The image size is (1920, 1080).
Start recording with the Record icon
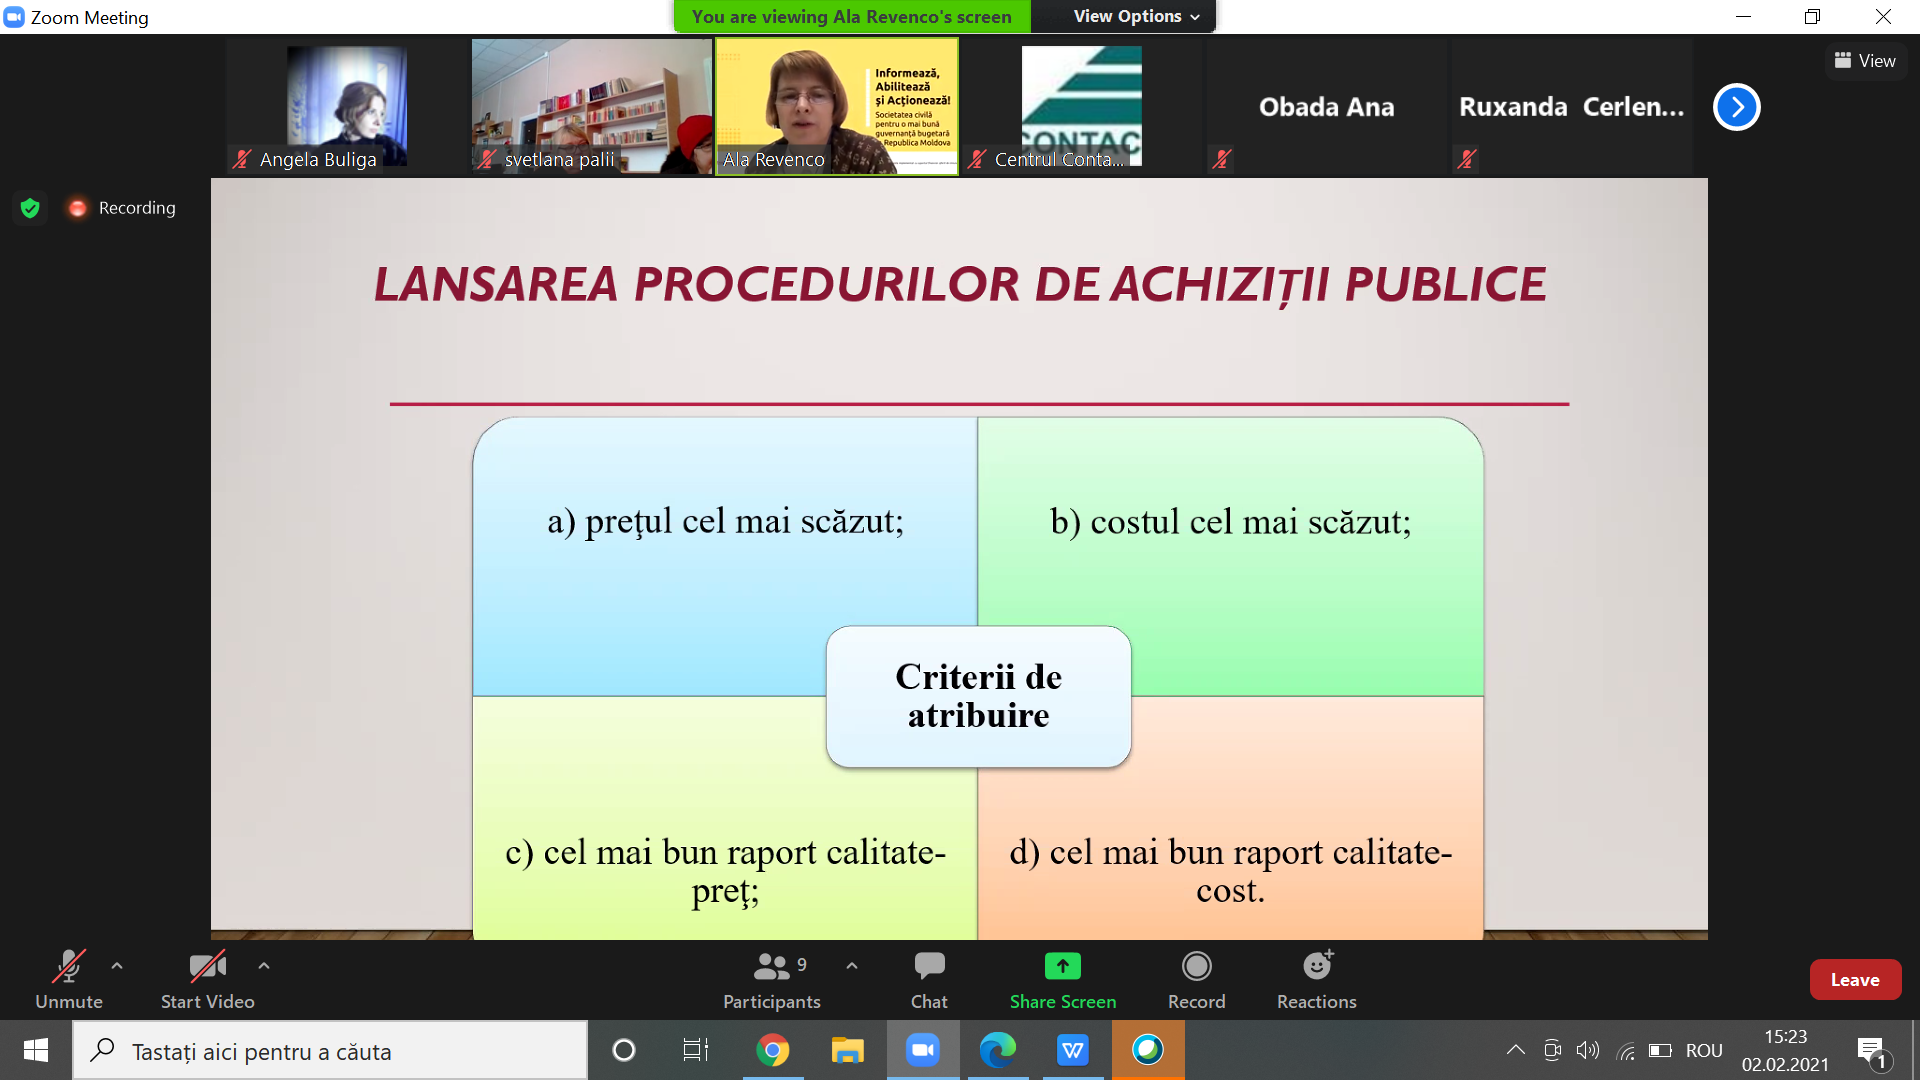tap(1196, 966)
